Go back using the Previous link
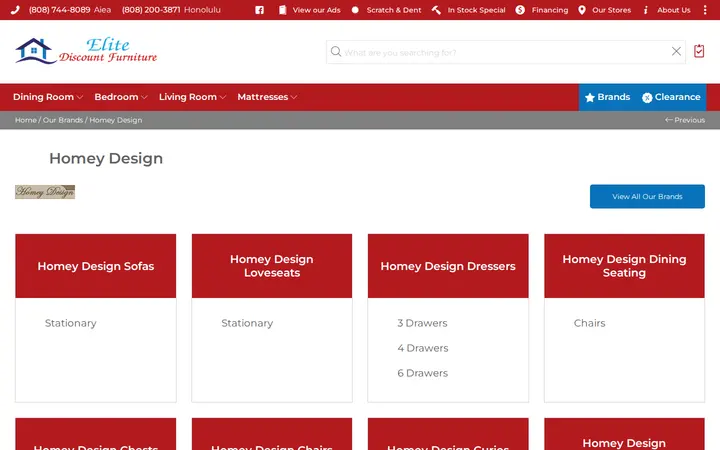Viewport: 720px width, 450px height. coord(685,120)
